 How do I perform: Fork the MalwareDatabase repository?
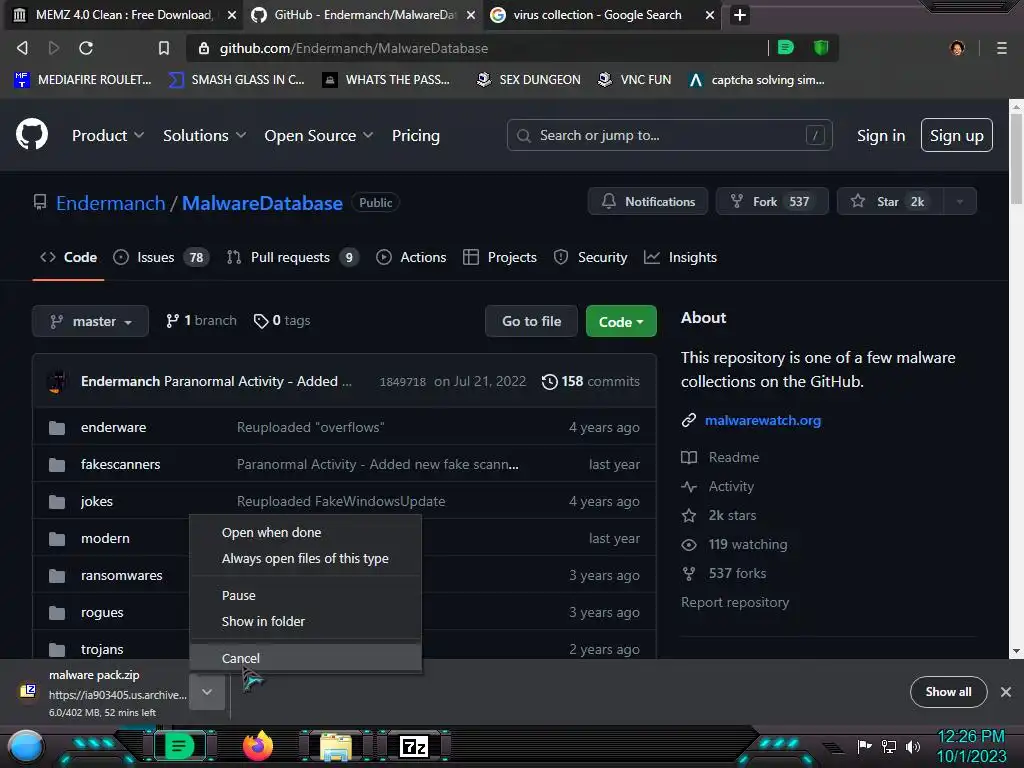(x=771, y=202)
